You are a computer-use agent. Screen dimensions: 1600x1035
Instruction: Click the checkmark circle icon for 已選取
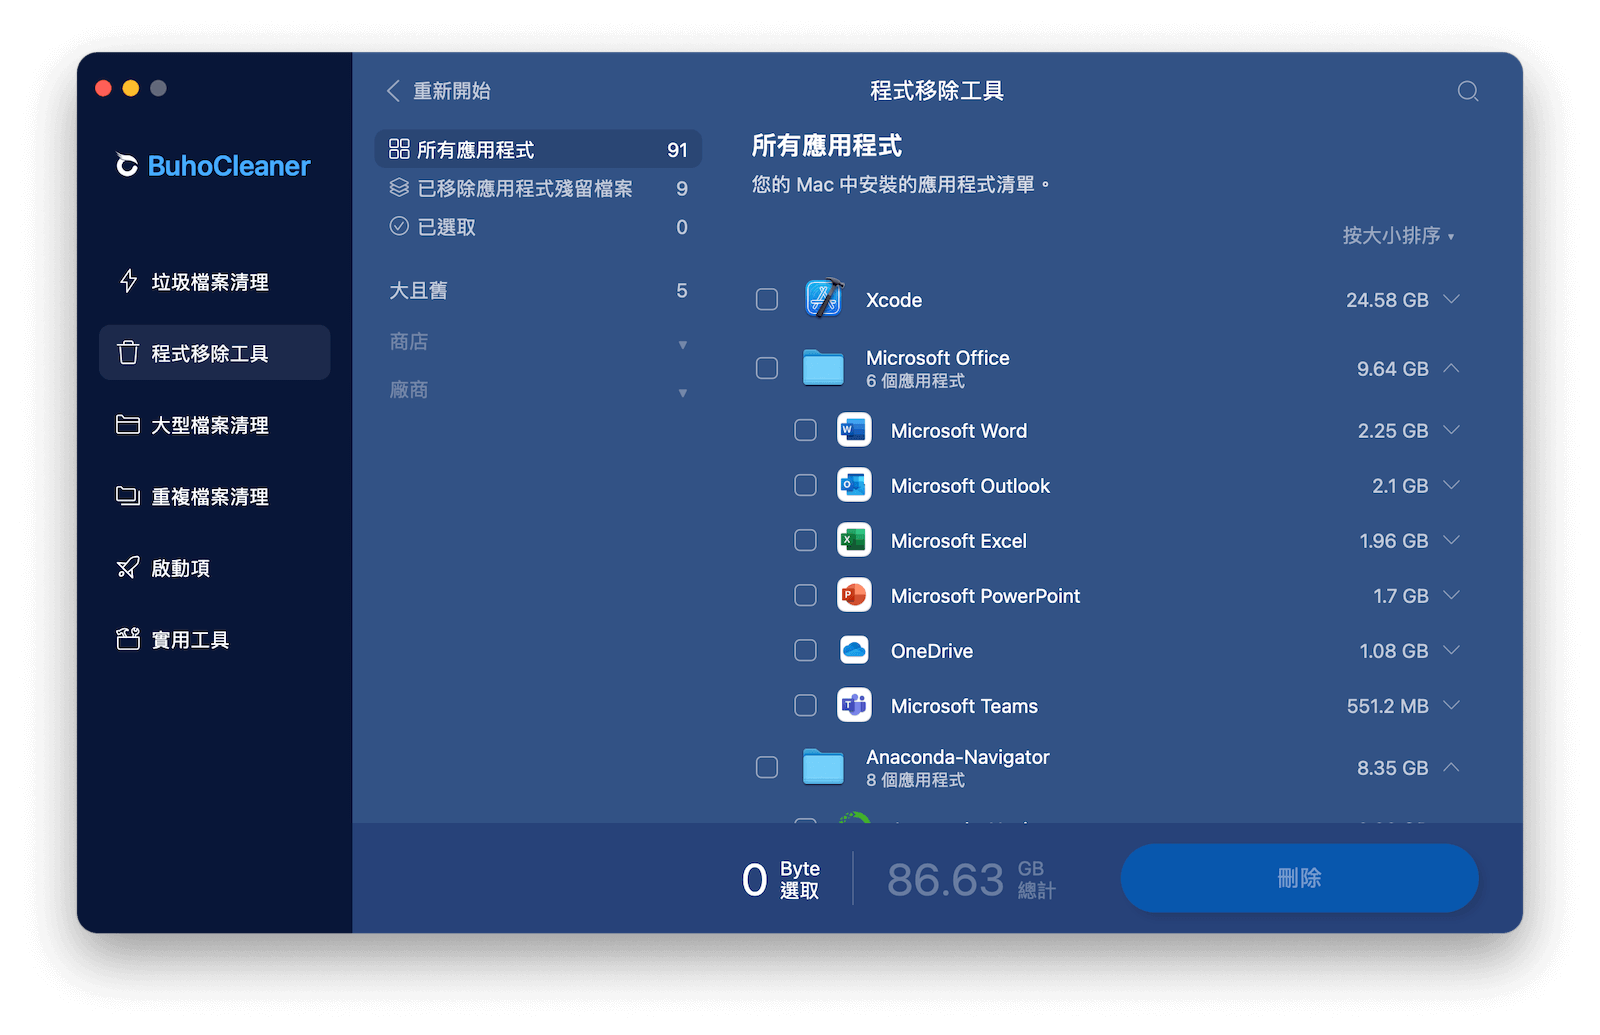(x=399, y=226)
